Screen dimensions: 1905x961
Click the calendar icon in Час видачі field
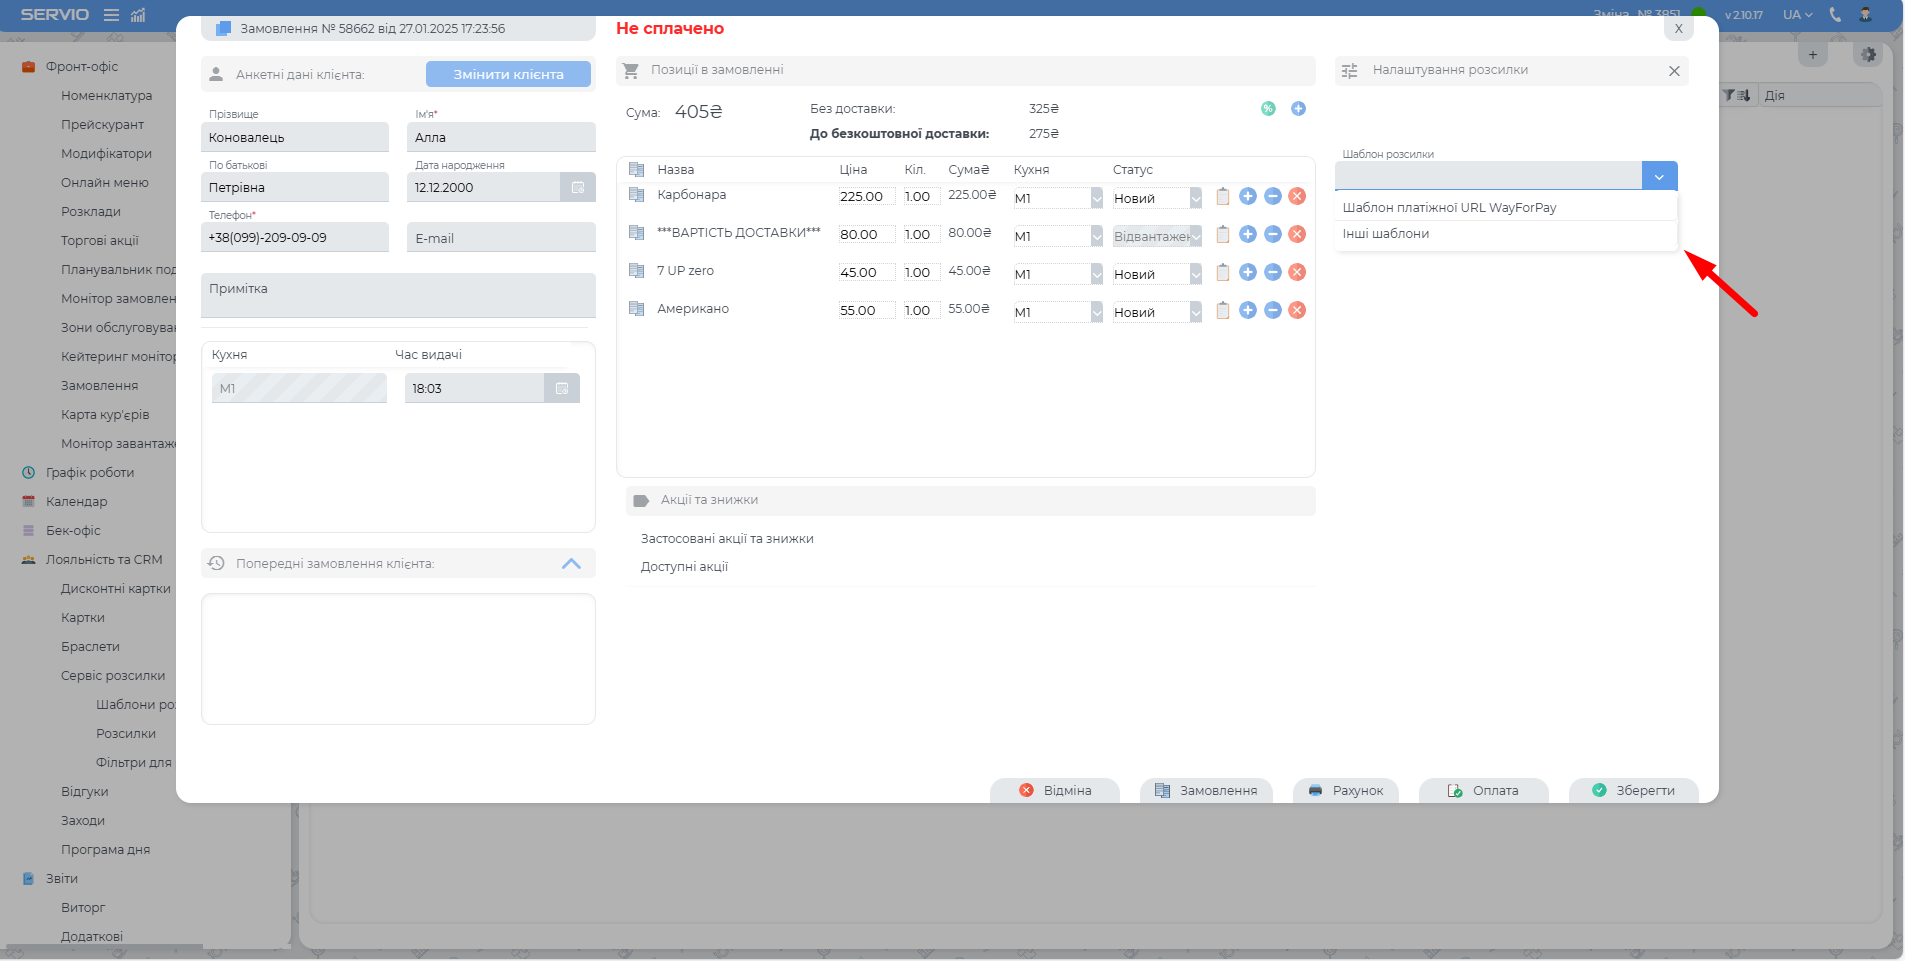(x=561, y=388)
